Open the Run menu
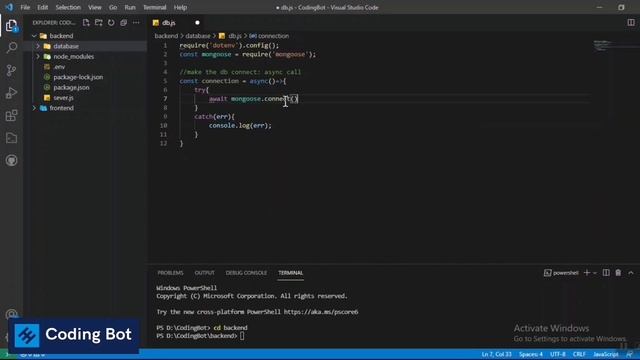The width and height of the screenshot is (640, 360). pyautogui.click(x=130, y=7)
